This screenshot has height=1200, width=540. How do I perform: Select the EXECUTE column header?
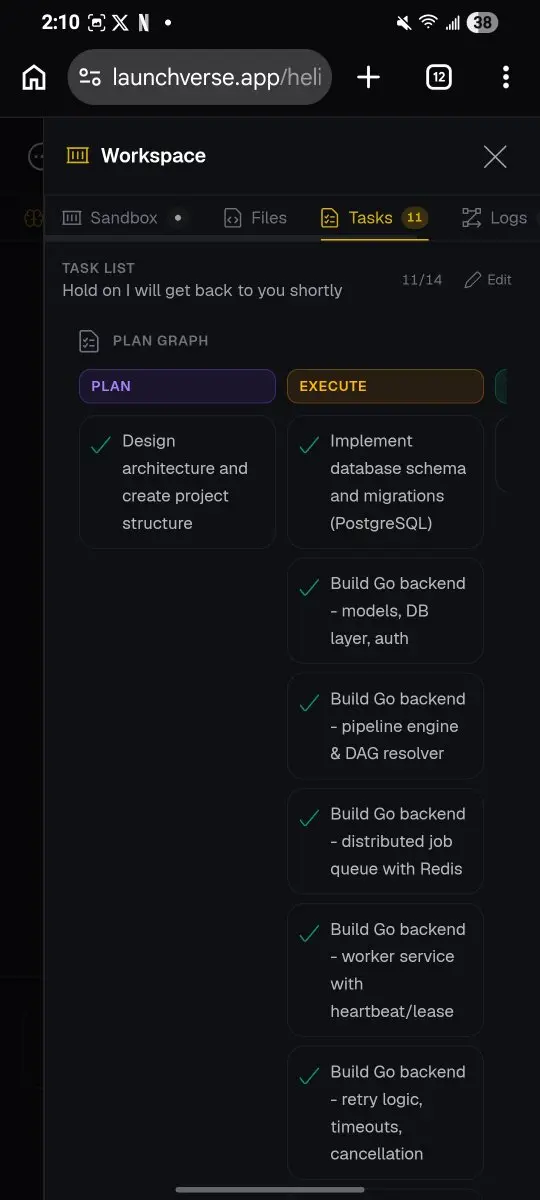385,386
